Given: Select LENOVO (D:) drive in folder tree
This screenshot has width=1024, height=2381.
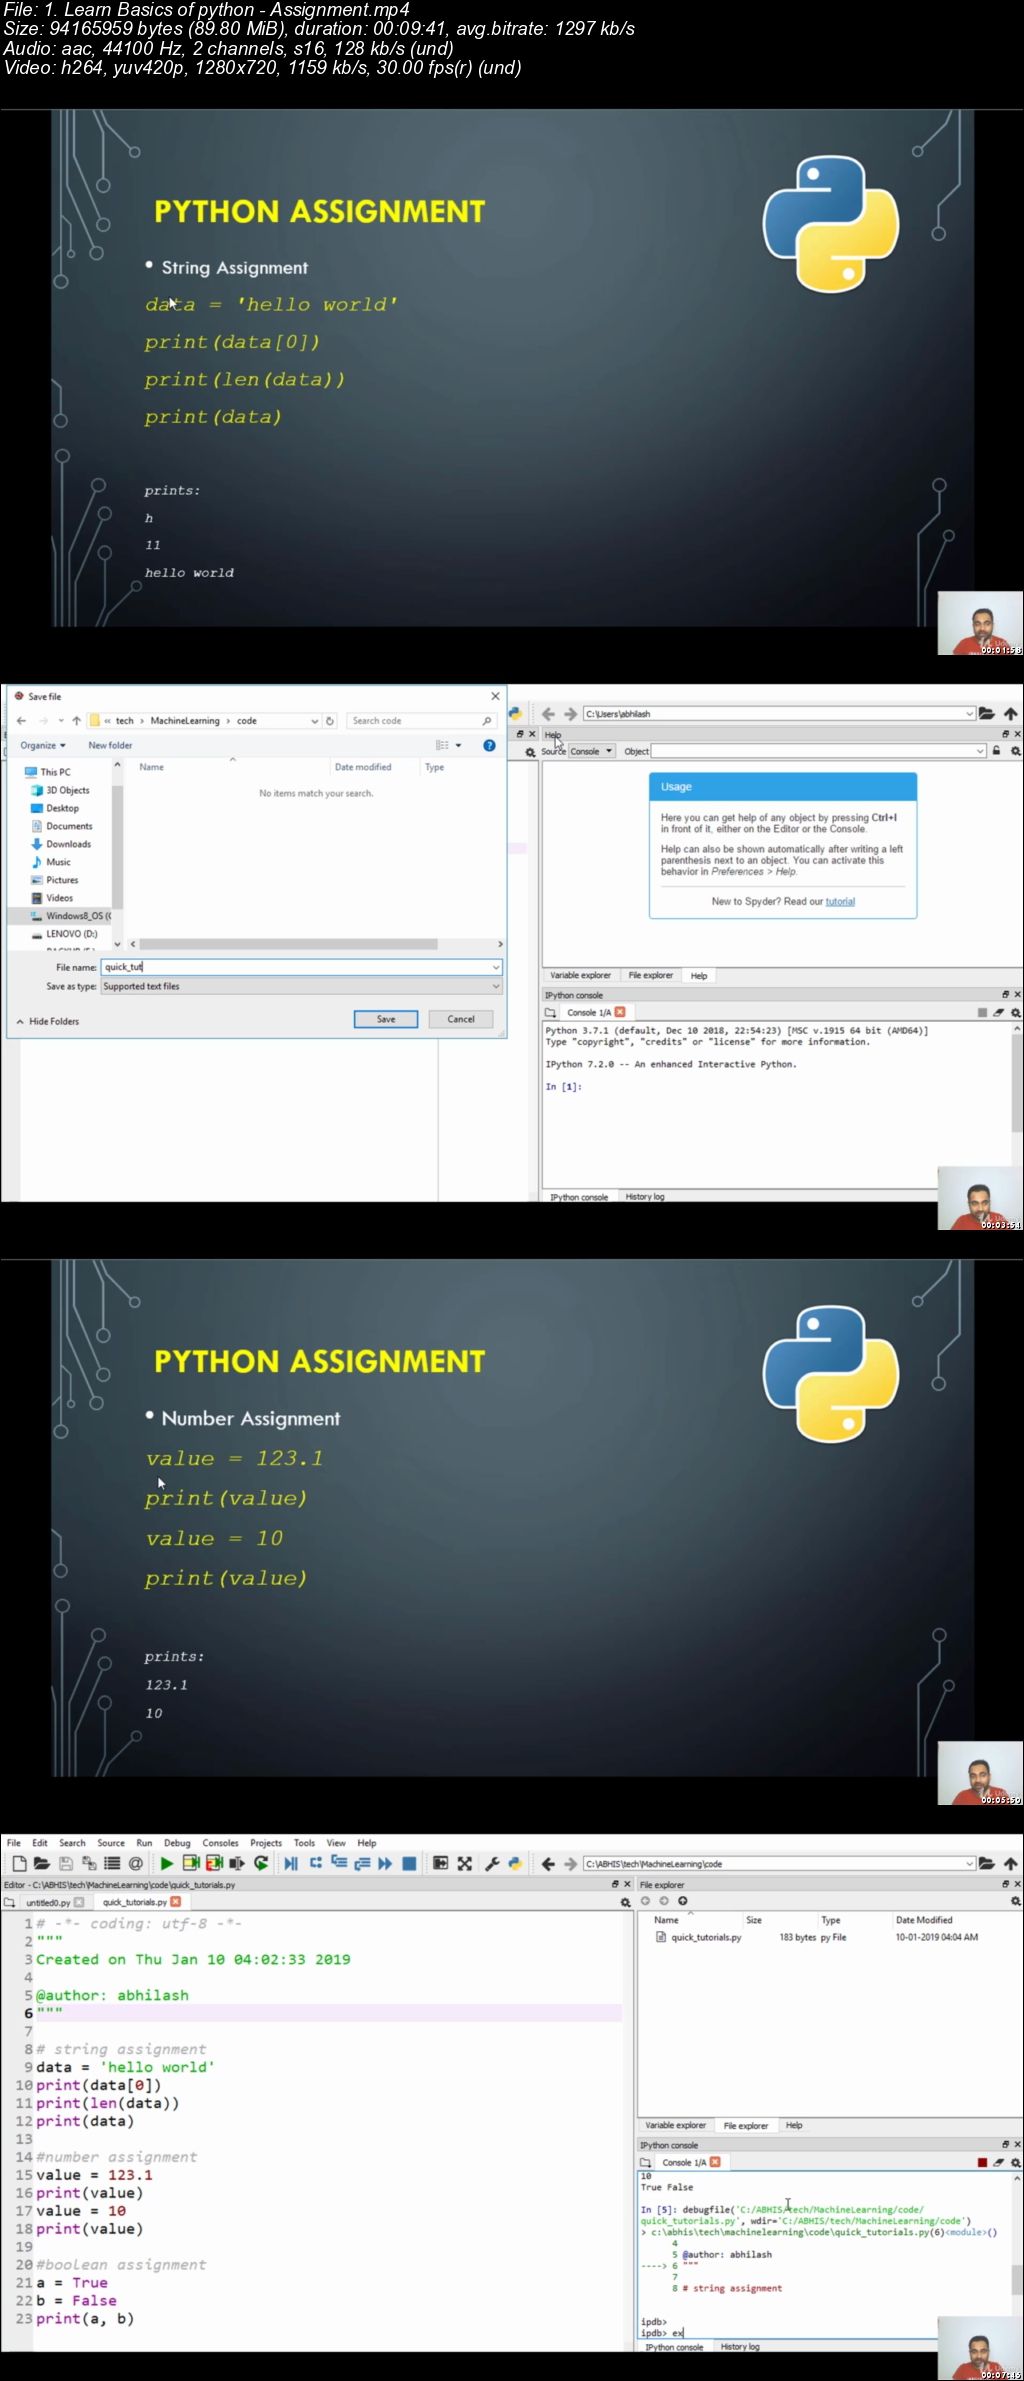Looking at the screenshot, I should [71, 934].
